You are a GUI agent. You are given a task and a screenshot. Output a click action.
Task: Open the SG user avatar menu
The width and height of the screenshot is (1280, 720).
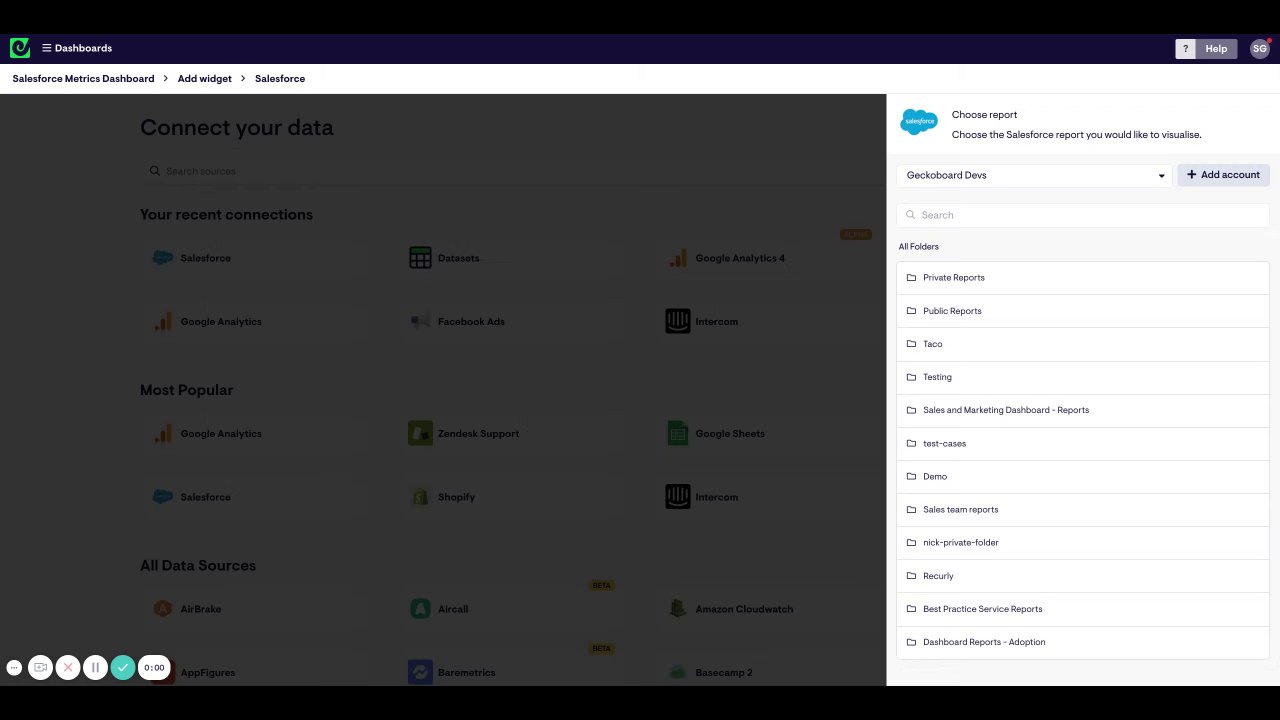[x=1259, y=48]
